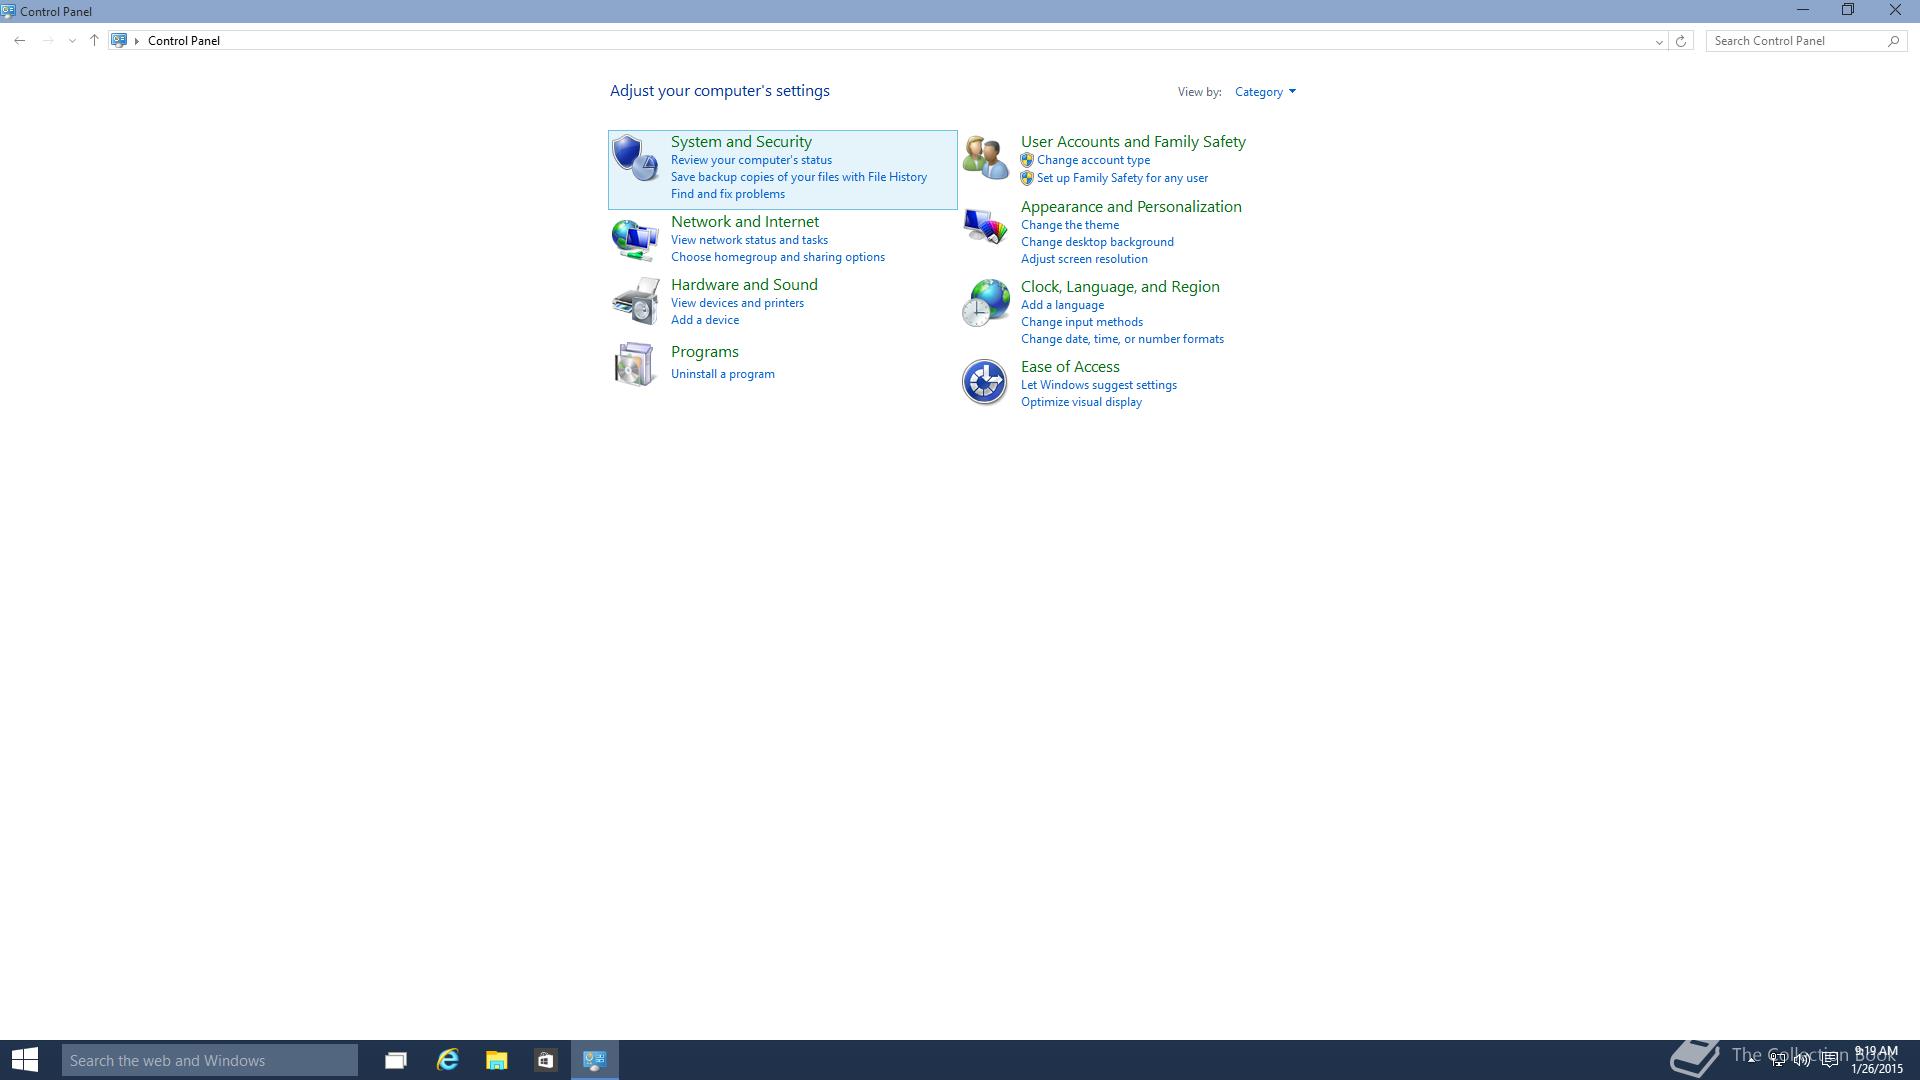Open Appearance and Personalization category
1920x1080 pixels.
1131,207
